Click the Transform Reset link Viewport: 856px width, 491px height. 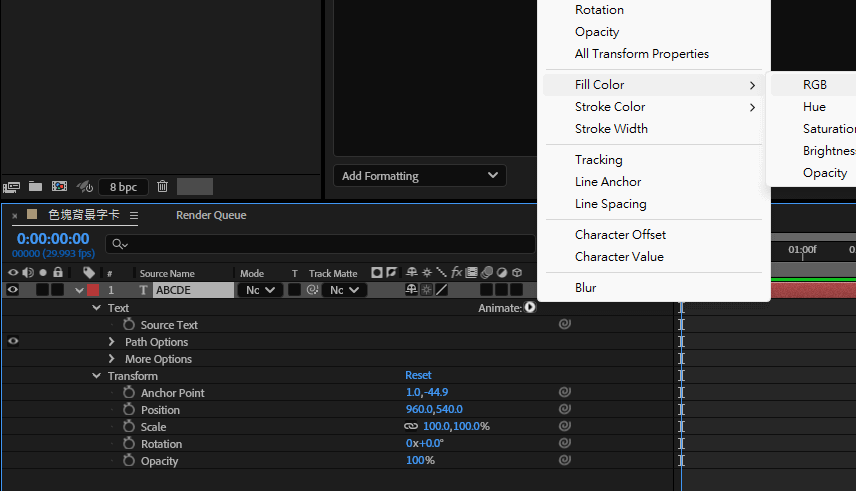pyautogui.click(x=418, y=376)
